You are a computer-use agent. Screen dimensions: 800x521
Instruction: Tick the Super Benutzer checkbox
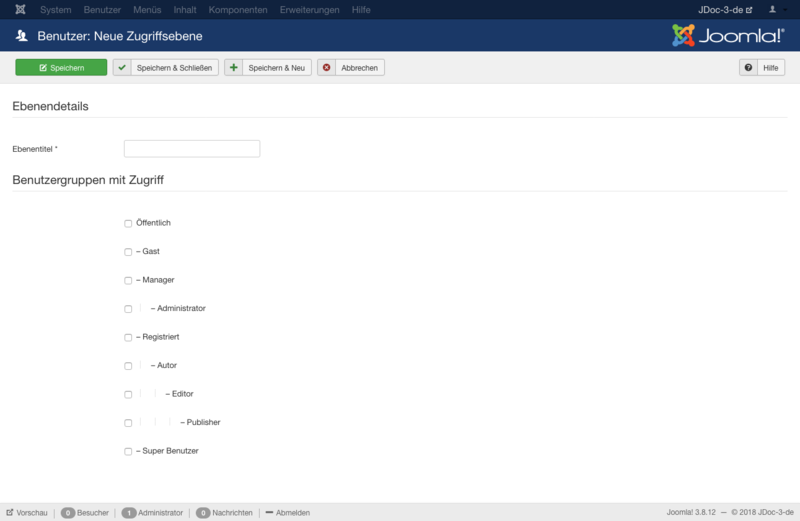[x=128, y=451]
